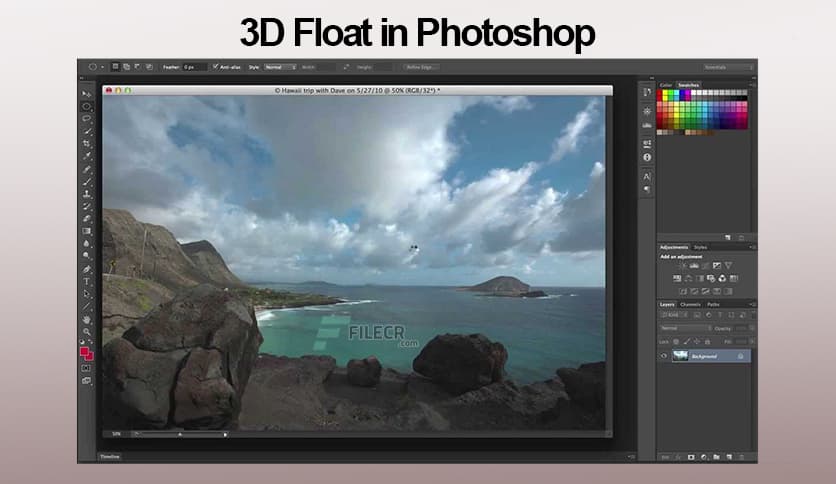The width and height of the screenshot is (836, 484).
Task: Switch to the Color tab
Action: [666, 85]
